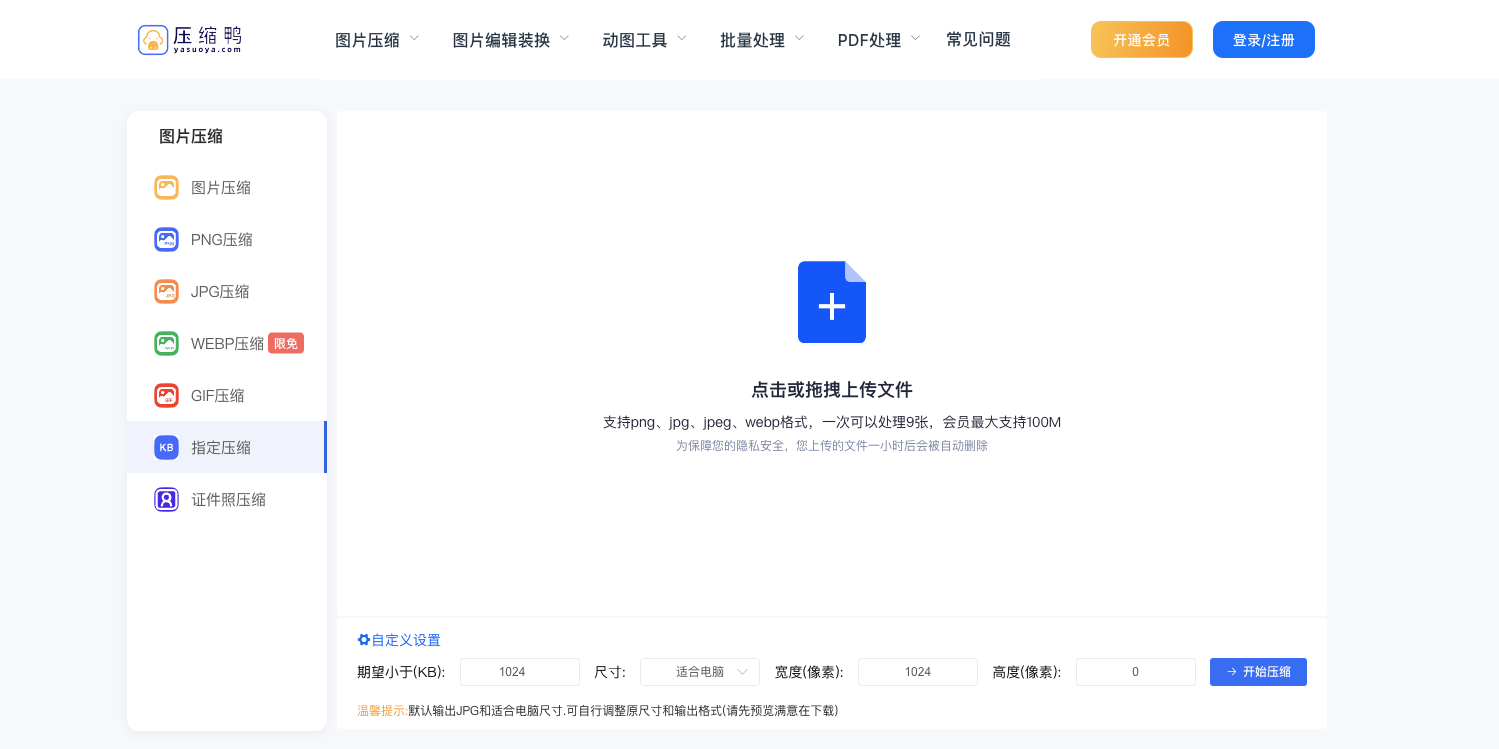This screenshot has width=1499, height=749.
Task: Open the PDF处理 navigation menu
Action: click(869, 40)
